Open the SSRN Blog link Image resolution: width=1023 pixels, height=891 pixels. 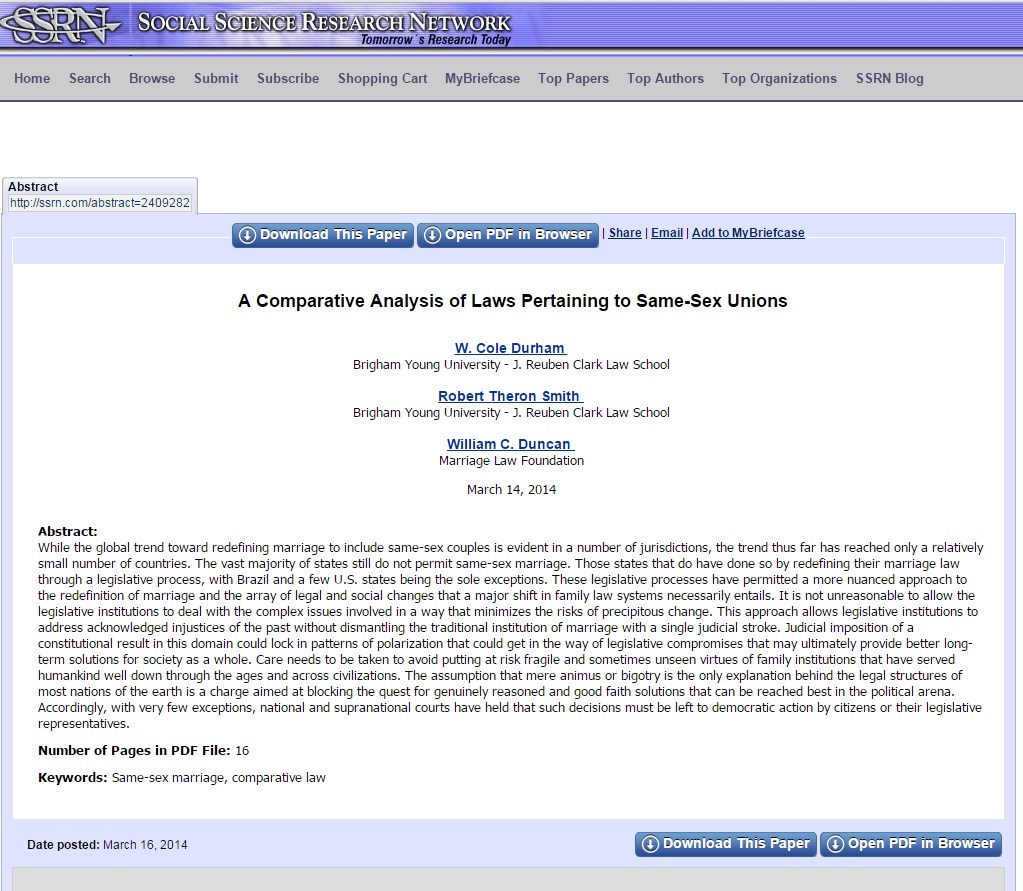click(889, 78)
